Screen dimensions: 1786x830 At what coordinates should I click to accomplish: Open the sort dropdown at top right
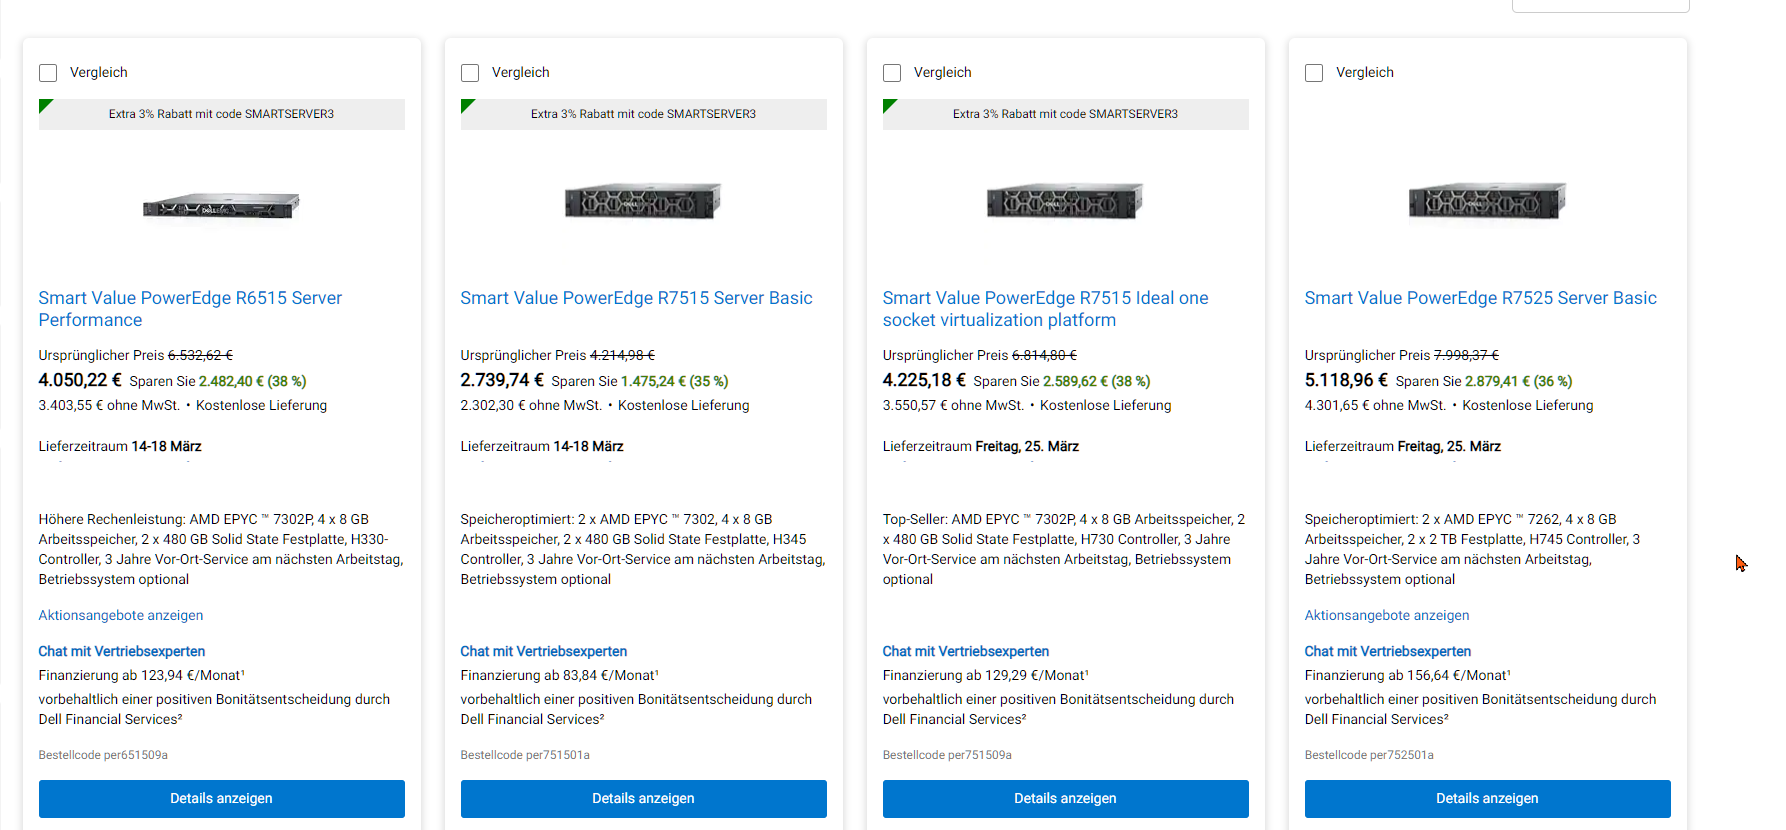pyautogui.click(x=1600, y=6)
